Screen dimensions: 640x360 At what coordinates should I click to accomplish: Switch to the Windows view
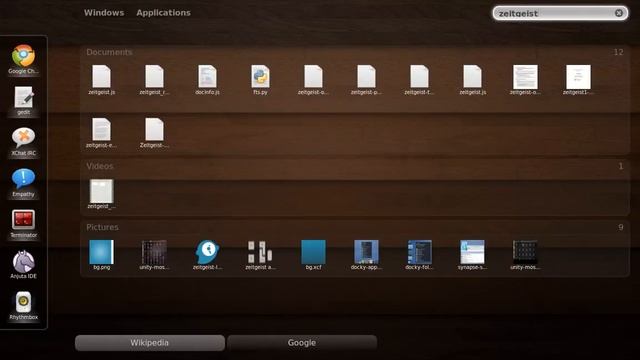[104, 13]
